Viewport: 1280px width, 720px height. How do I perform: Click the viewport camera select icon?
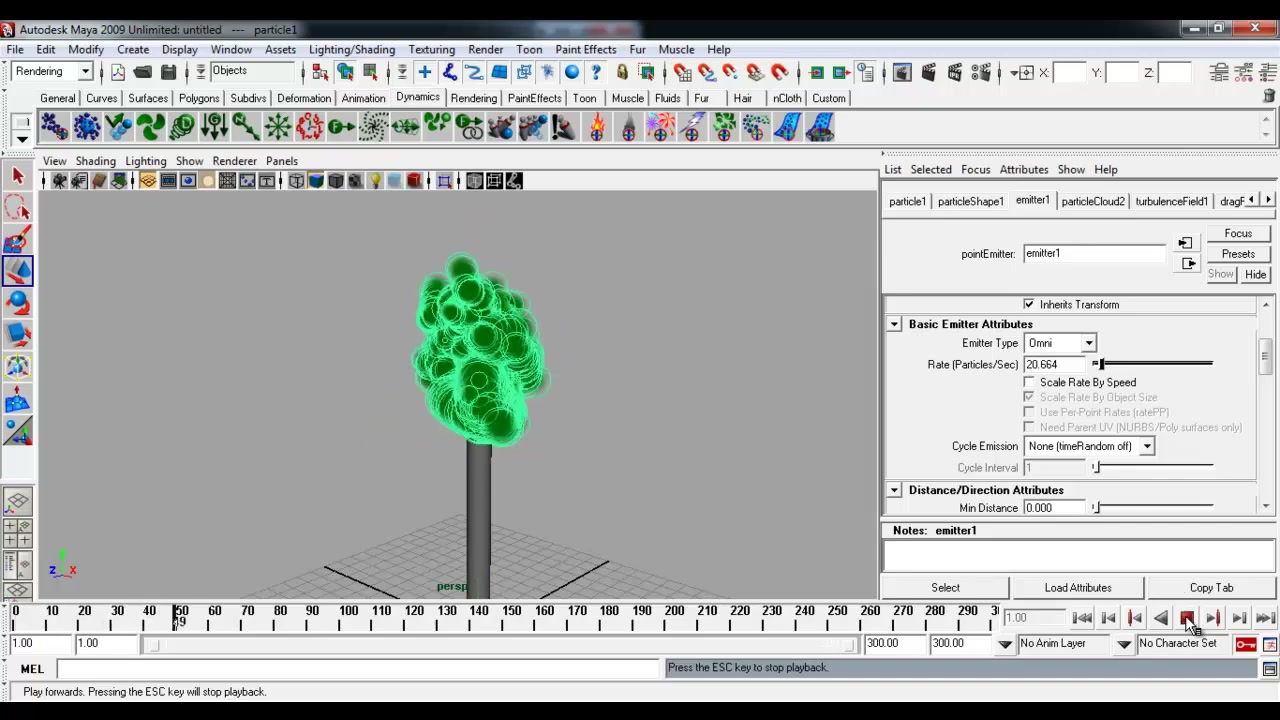[x=59, y=181]
